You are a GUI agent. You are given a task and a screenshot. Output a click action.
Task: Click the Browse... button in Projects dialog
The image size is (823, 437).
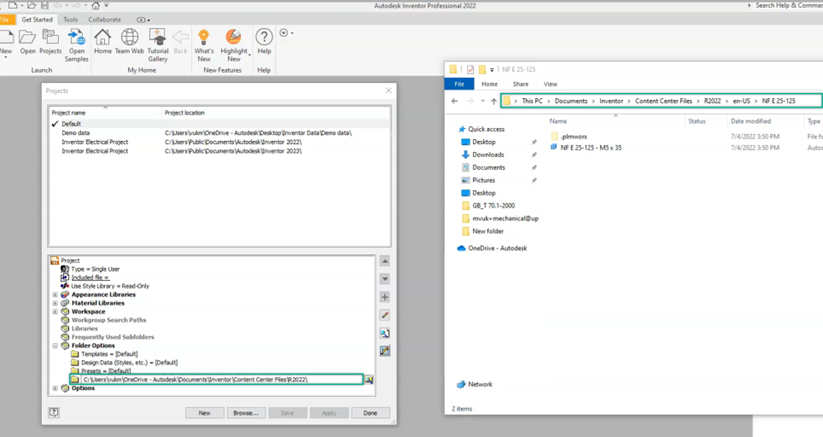point(246,413)
